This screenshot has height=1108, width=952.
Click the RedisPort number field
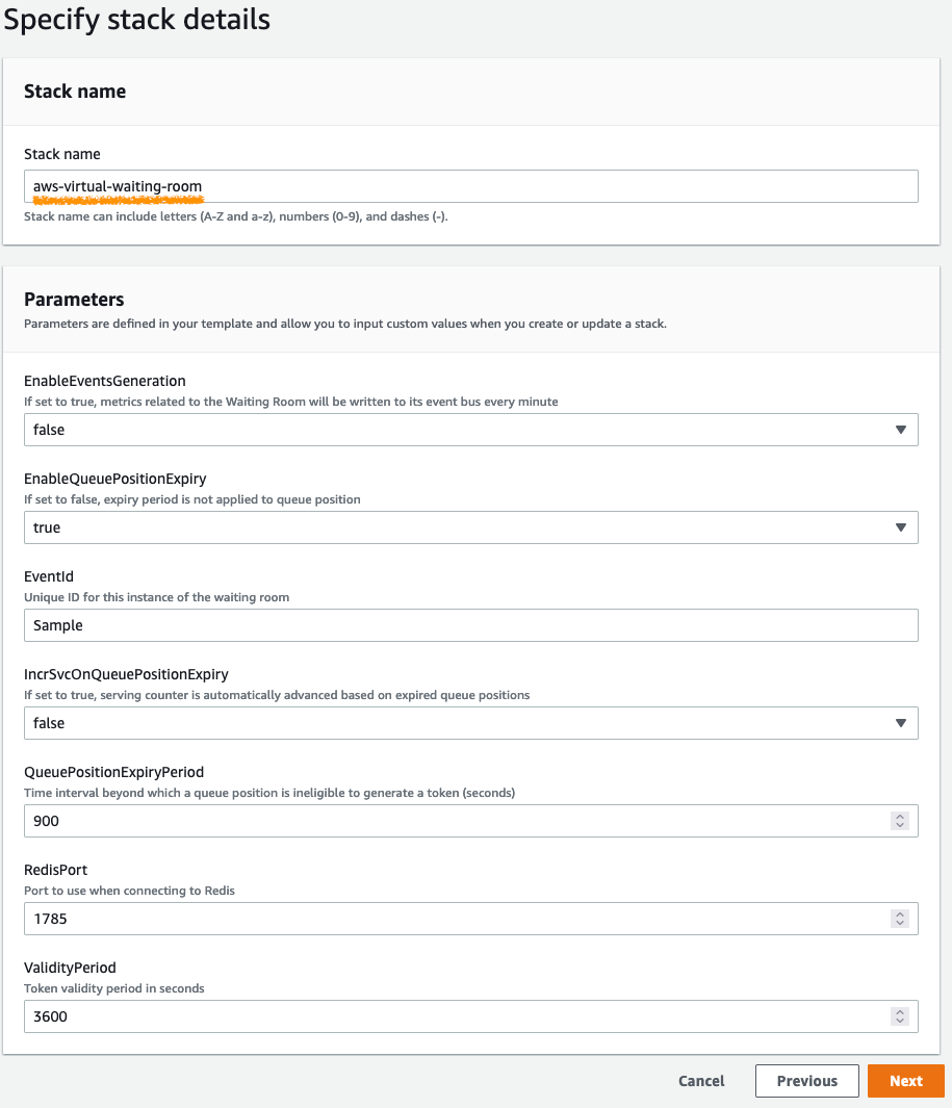450,918
